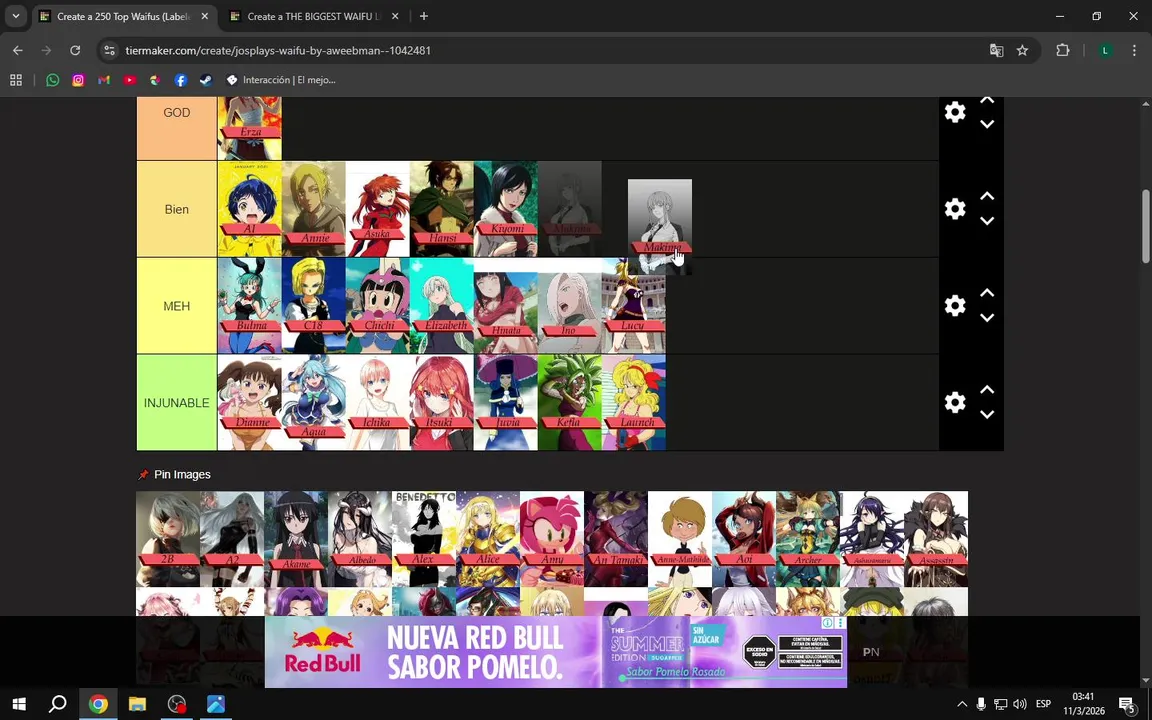Click the Red Bull banner advertisement
1152x720 pixels.
(x=555, y=652)
